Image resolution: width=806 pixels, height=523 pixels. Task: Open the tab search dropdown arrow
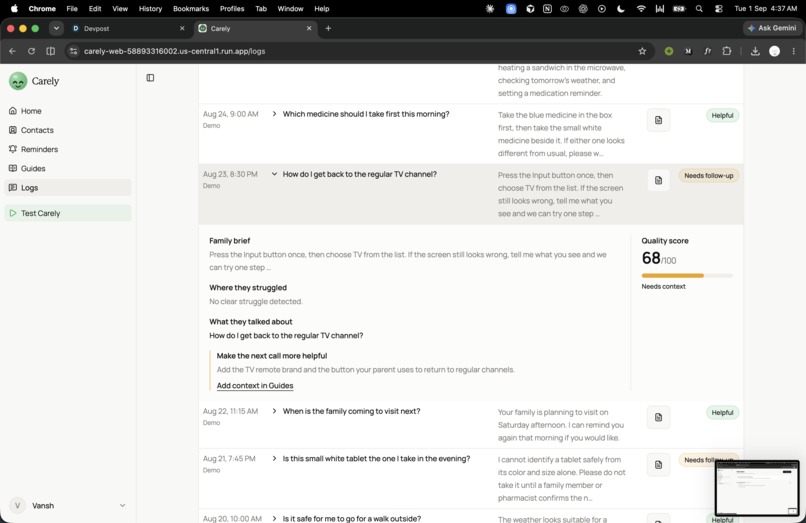pos(56,28)
